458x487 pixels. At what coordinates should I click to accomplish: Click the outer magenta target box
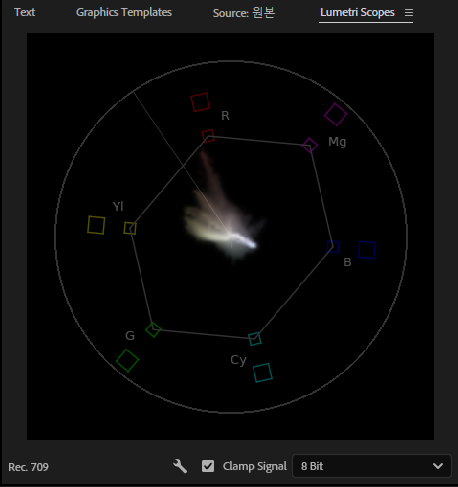point(335,114)
